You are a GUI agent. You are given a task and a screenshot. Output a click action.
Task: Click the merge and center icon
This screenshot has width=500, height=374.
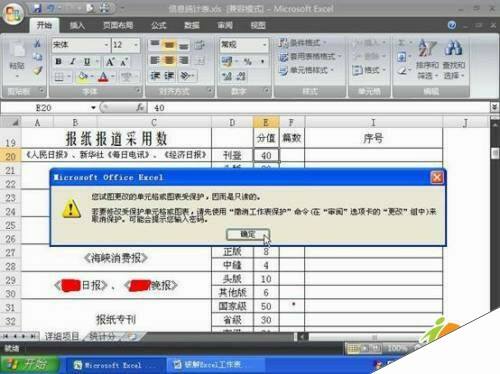coord(200,60)
